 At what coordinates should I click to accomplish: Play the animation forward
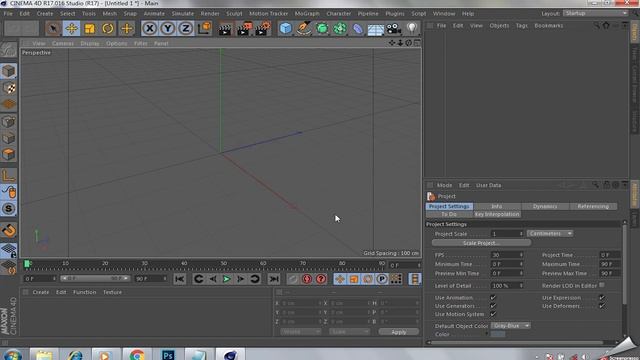tap(227, 279)
